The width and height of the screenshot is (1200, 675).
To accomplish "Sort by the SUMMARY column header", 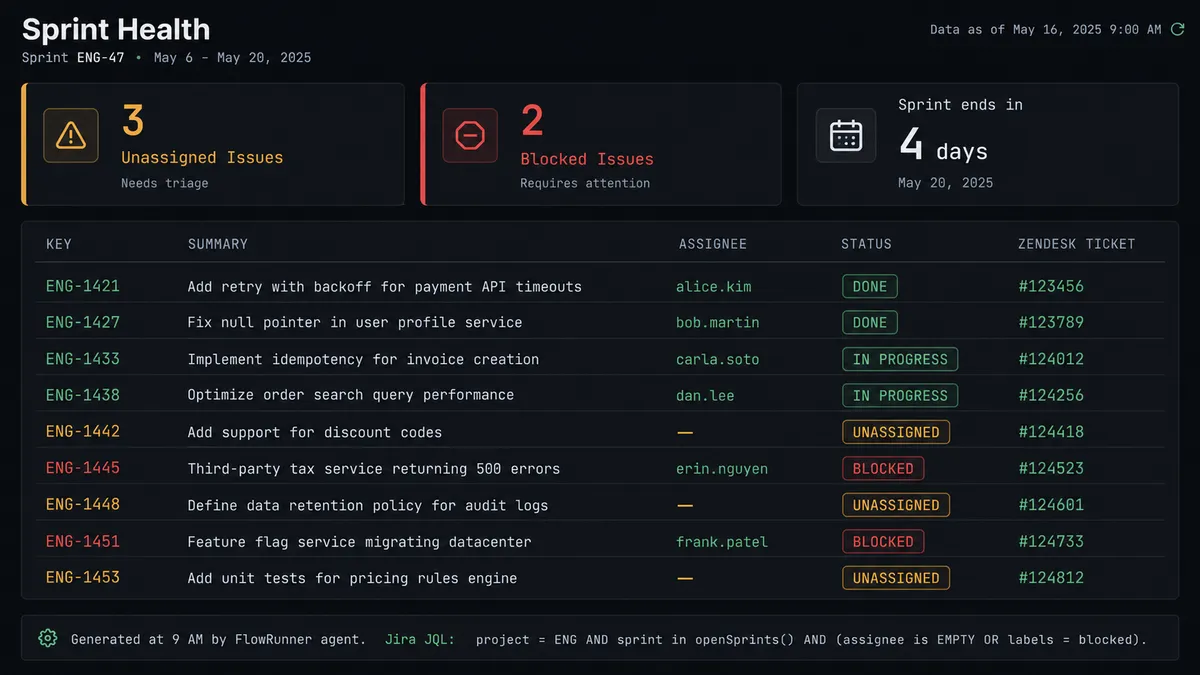I will pyautogui.click(x=218, y=244).
